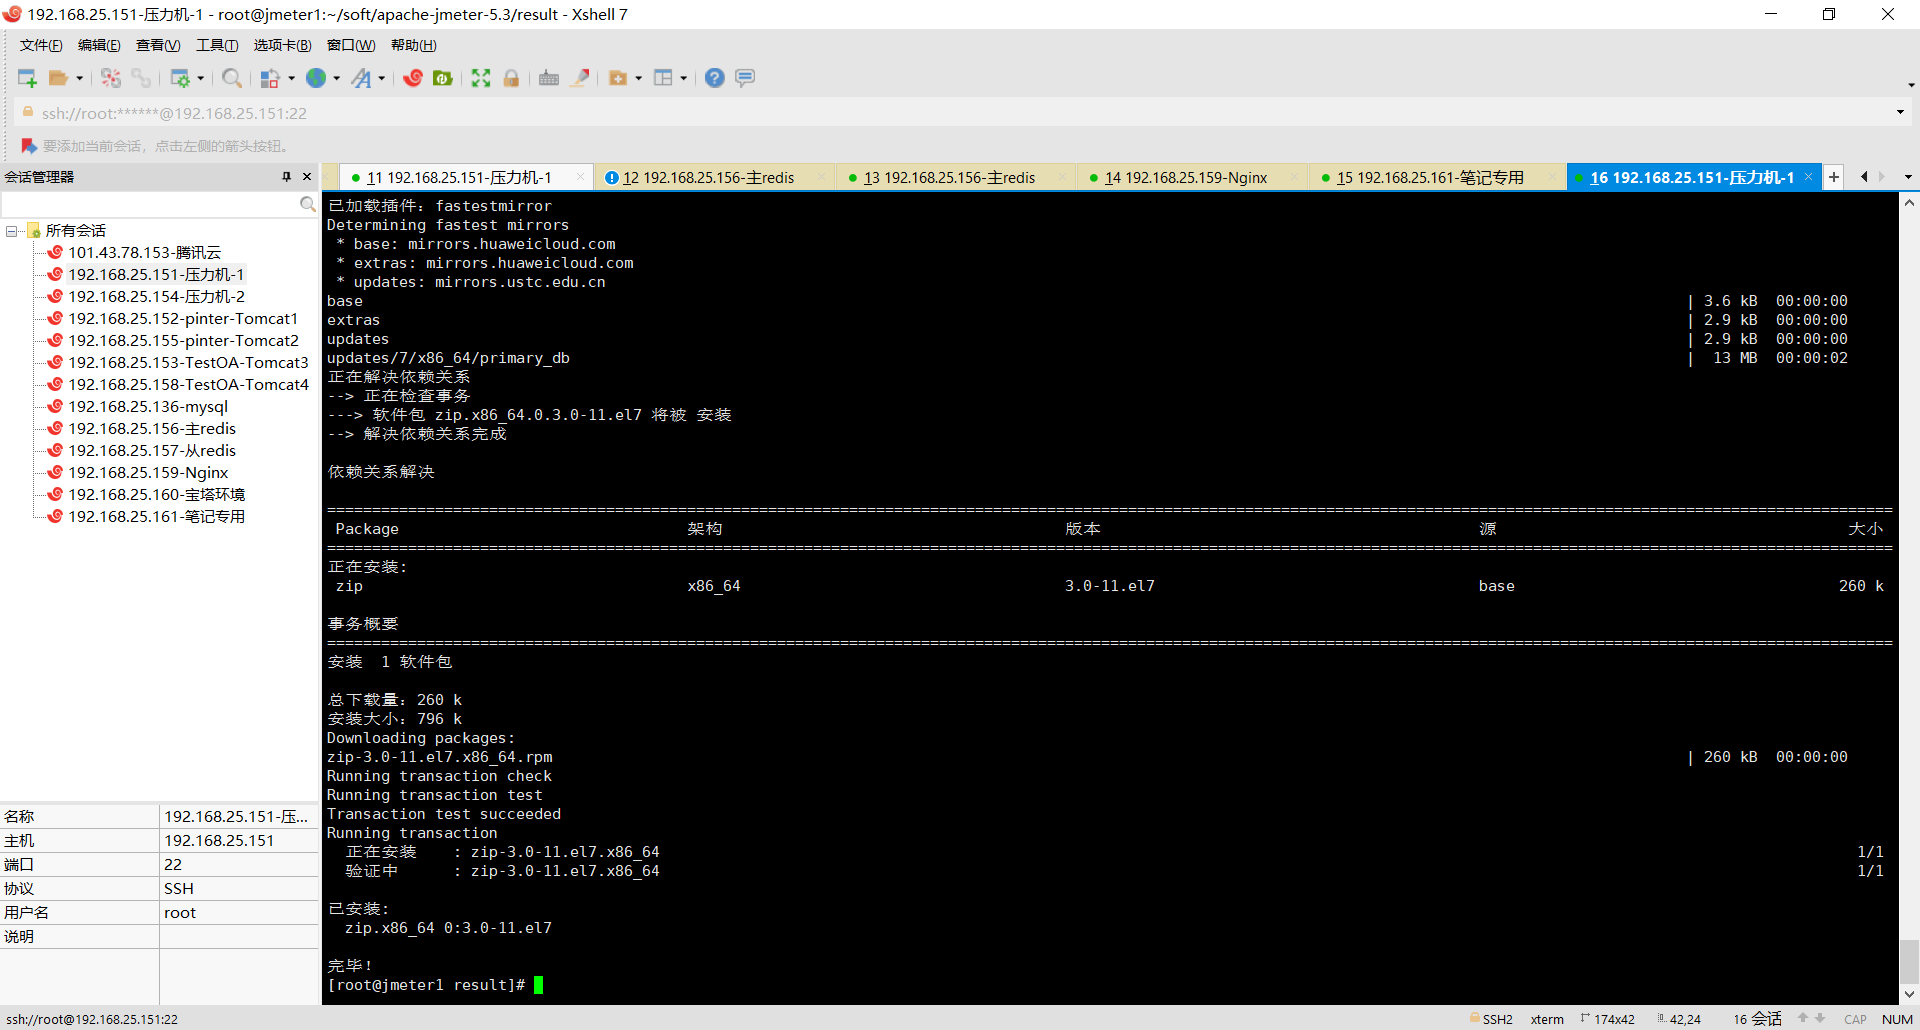Select session 192.168.25.160-宝塔环境
Image resolution: width=1920 pixels, height=1030 pixels.
(156, 495)
